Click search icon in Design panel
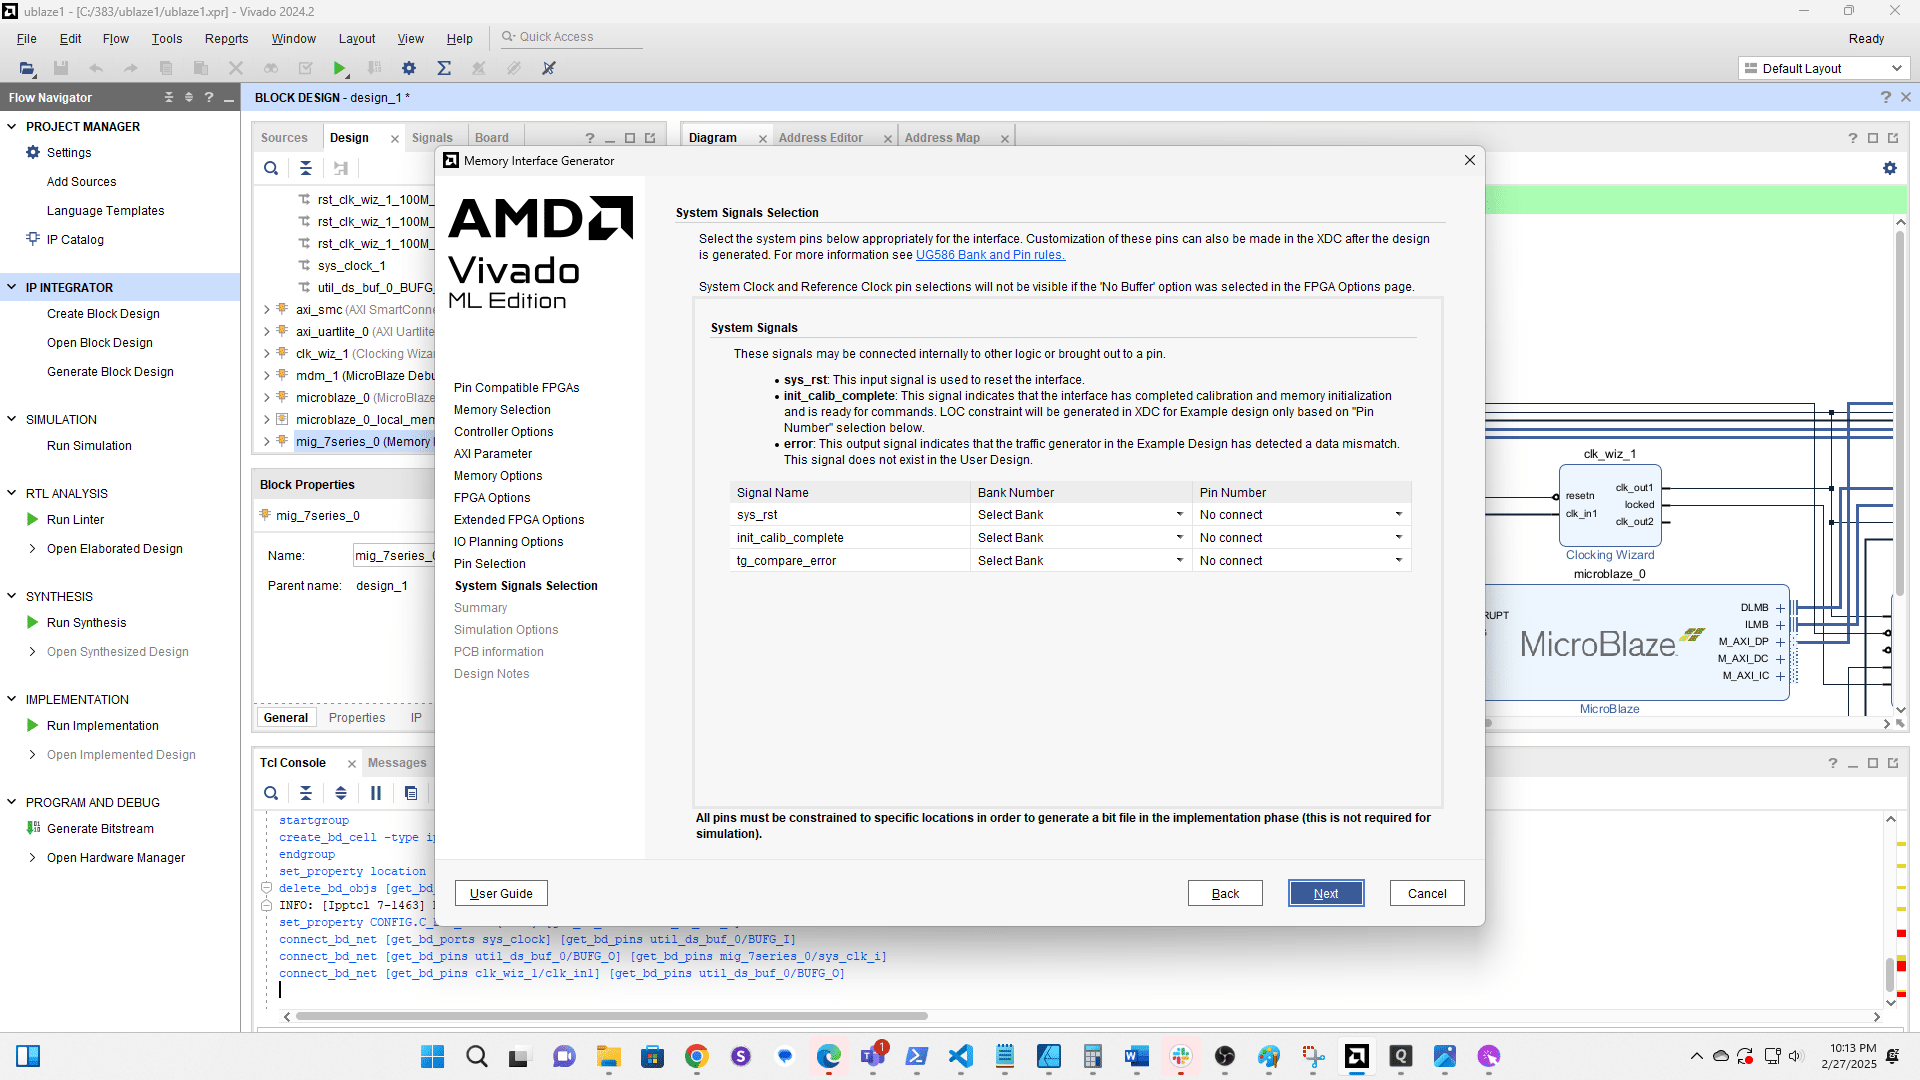 pyautogui.click(x=271, y=168)
